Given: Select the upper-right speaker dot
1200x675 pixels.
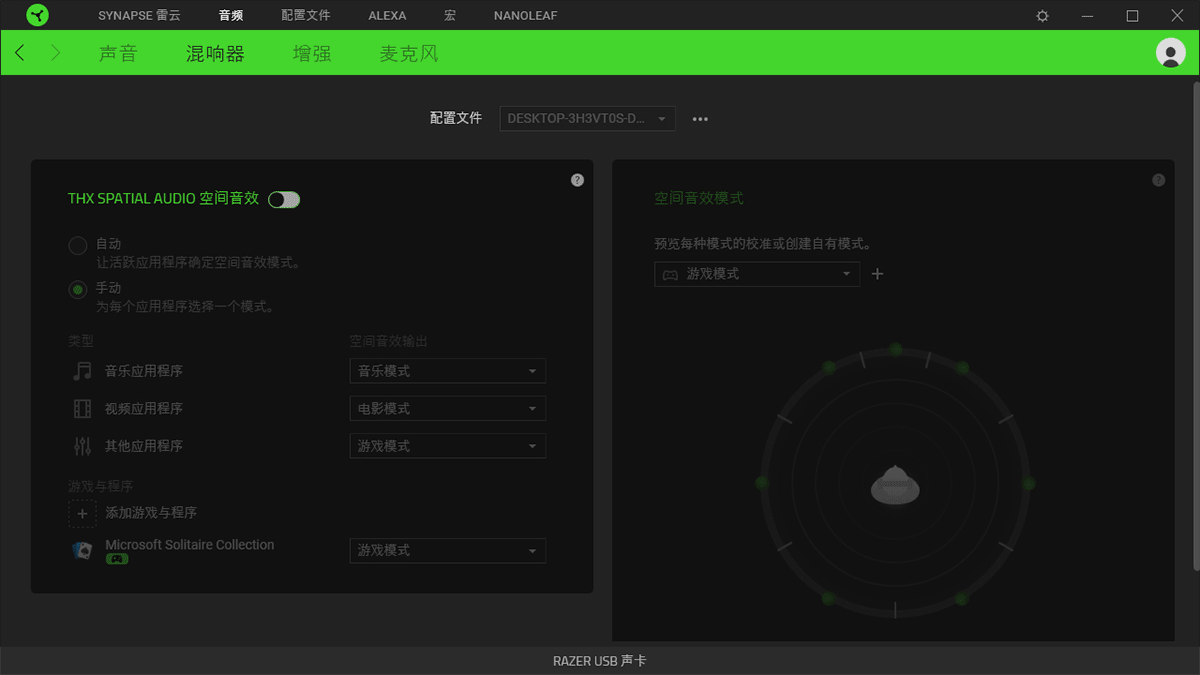Looking at the screenshot, I should [x=962, y=368].
